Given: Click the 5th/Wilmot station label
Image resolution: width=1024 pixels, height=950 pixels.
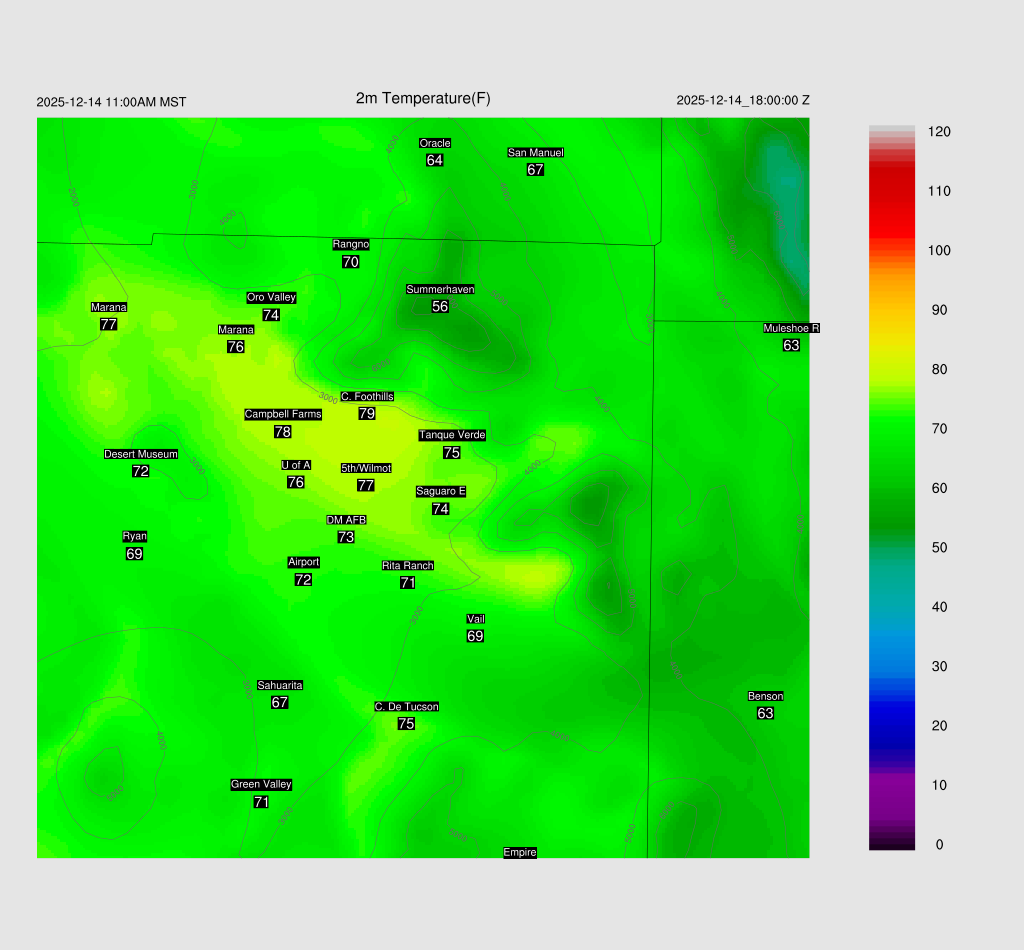Looking at the screenshot, I should tap(366, 468).
